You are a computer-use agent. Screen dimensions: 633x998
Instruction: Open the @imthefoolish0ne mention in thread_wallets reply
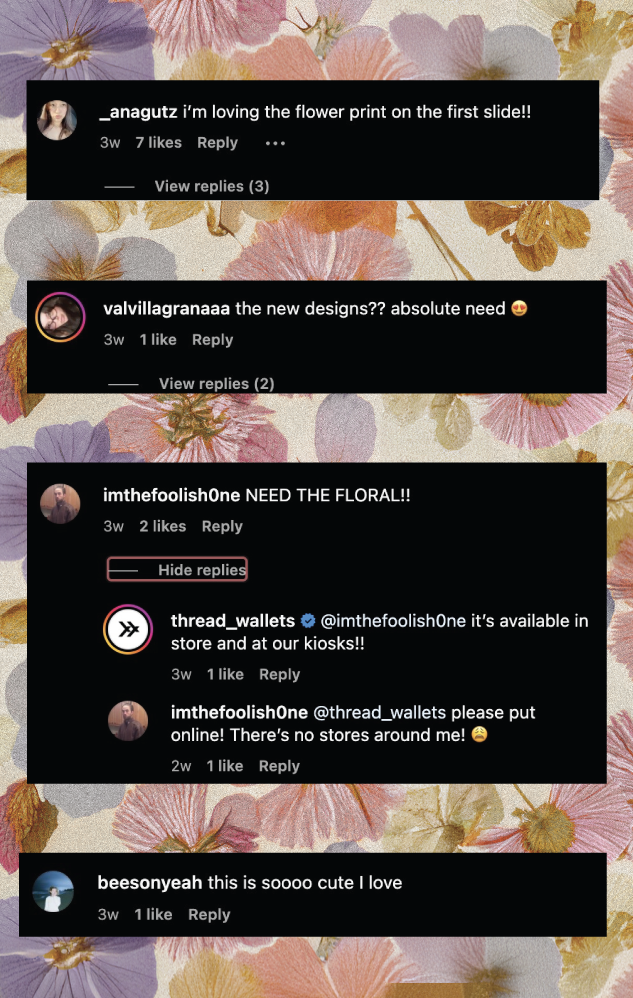393,621
